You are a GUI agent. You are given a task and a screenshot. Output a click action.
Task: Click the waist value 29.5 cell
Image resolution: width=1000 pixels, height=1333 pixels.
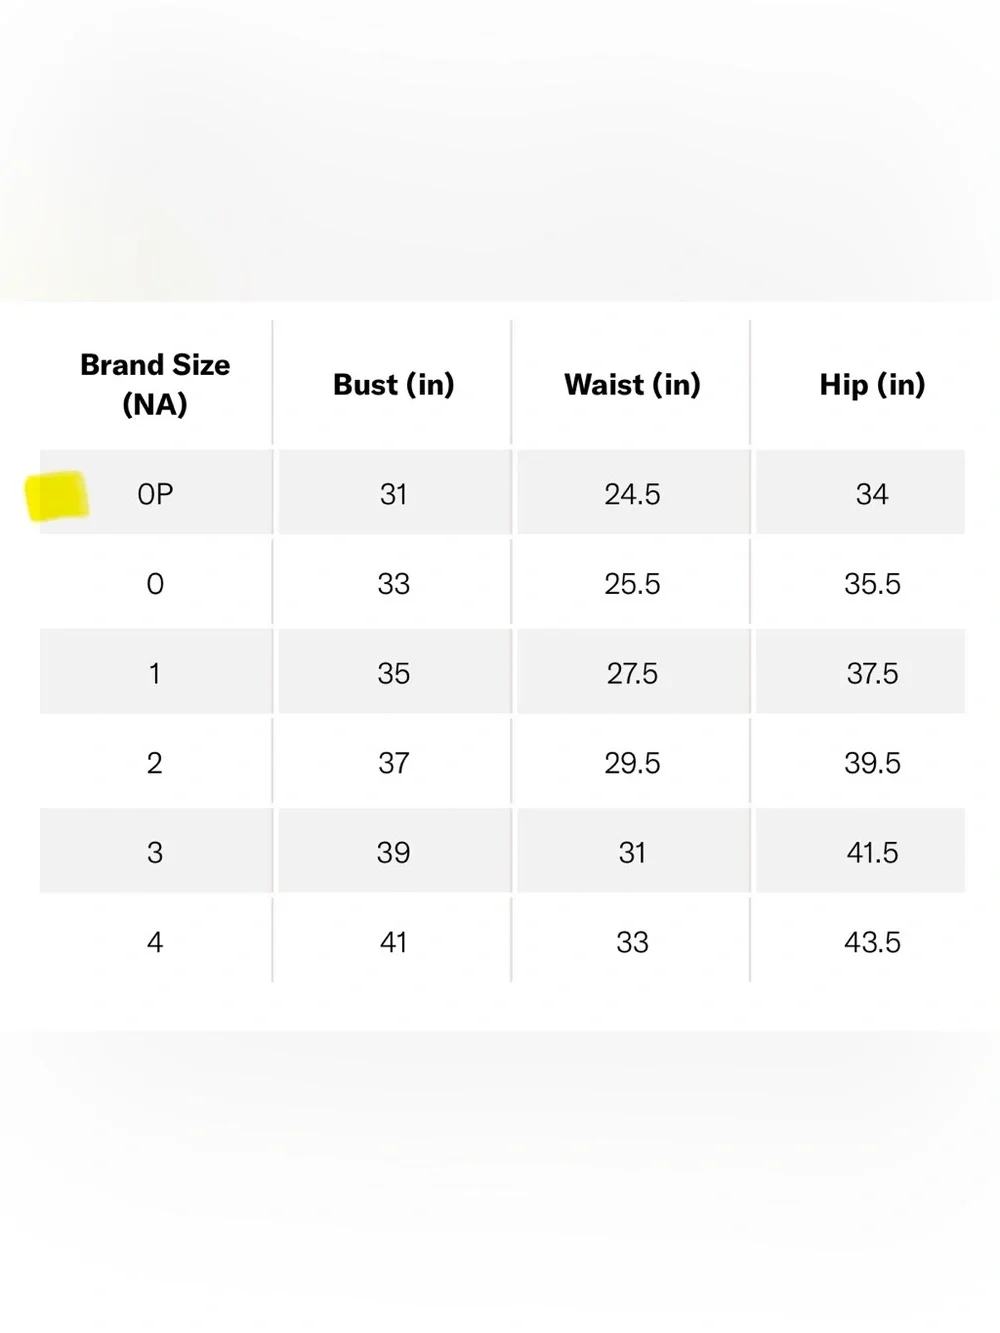(x=632, y=763)
